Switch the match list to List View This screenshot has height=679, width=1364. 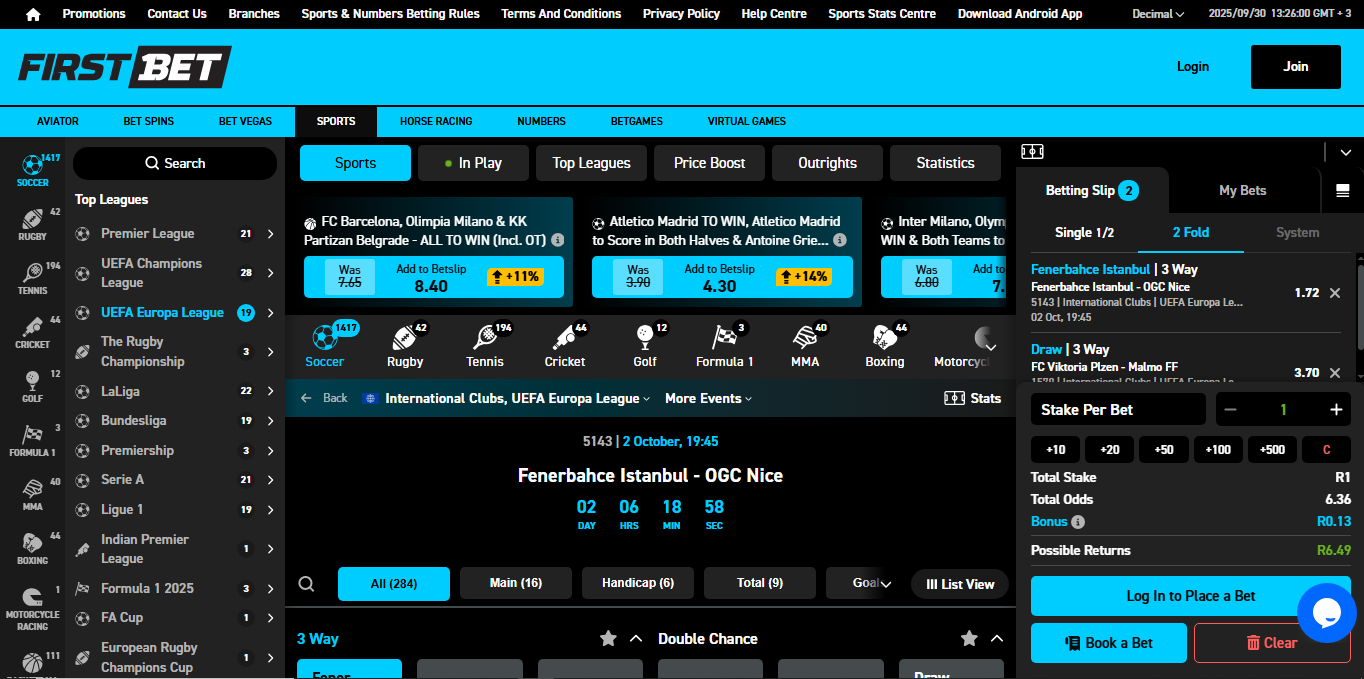(959, 583)
